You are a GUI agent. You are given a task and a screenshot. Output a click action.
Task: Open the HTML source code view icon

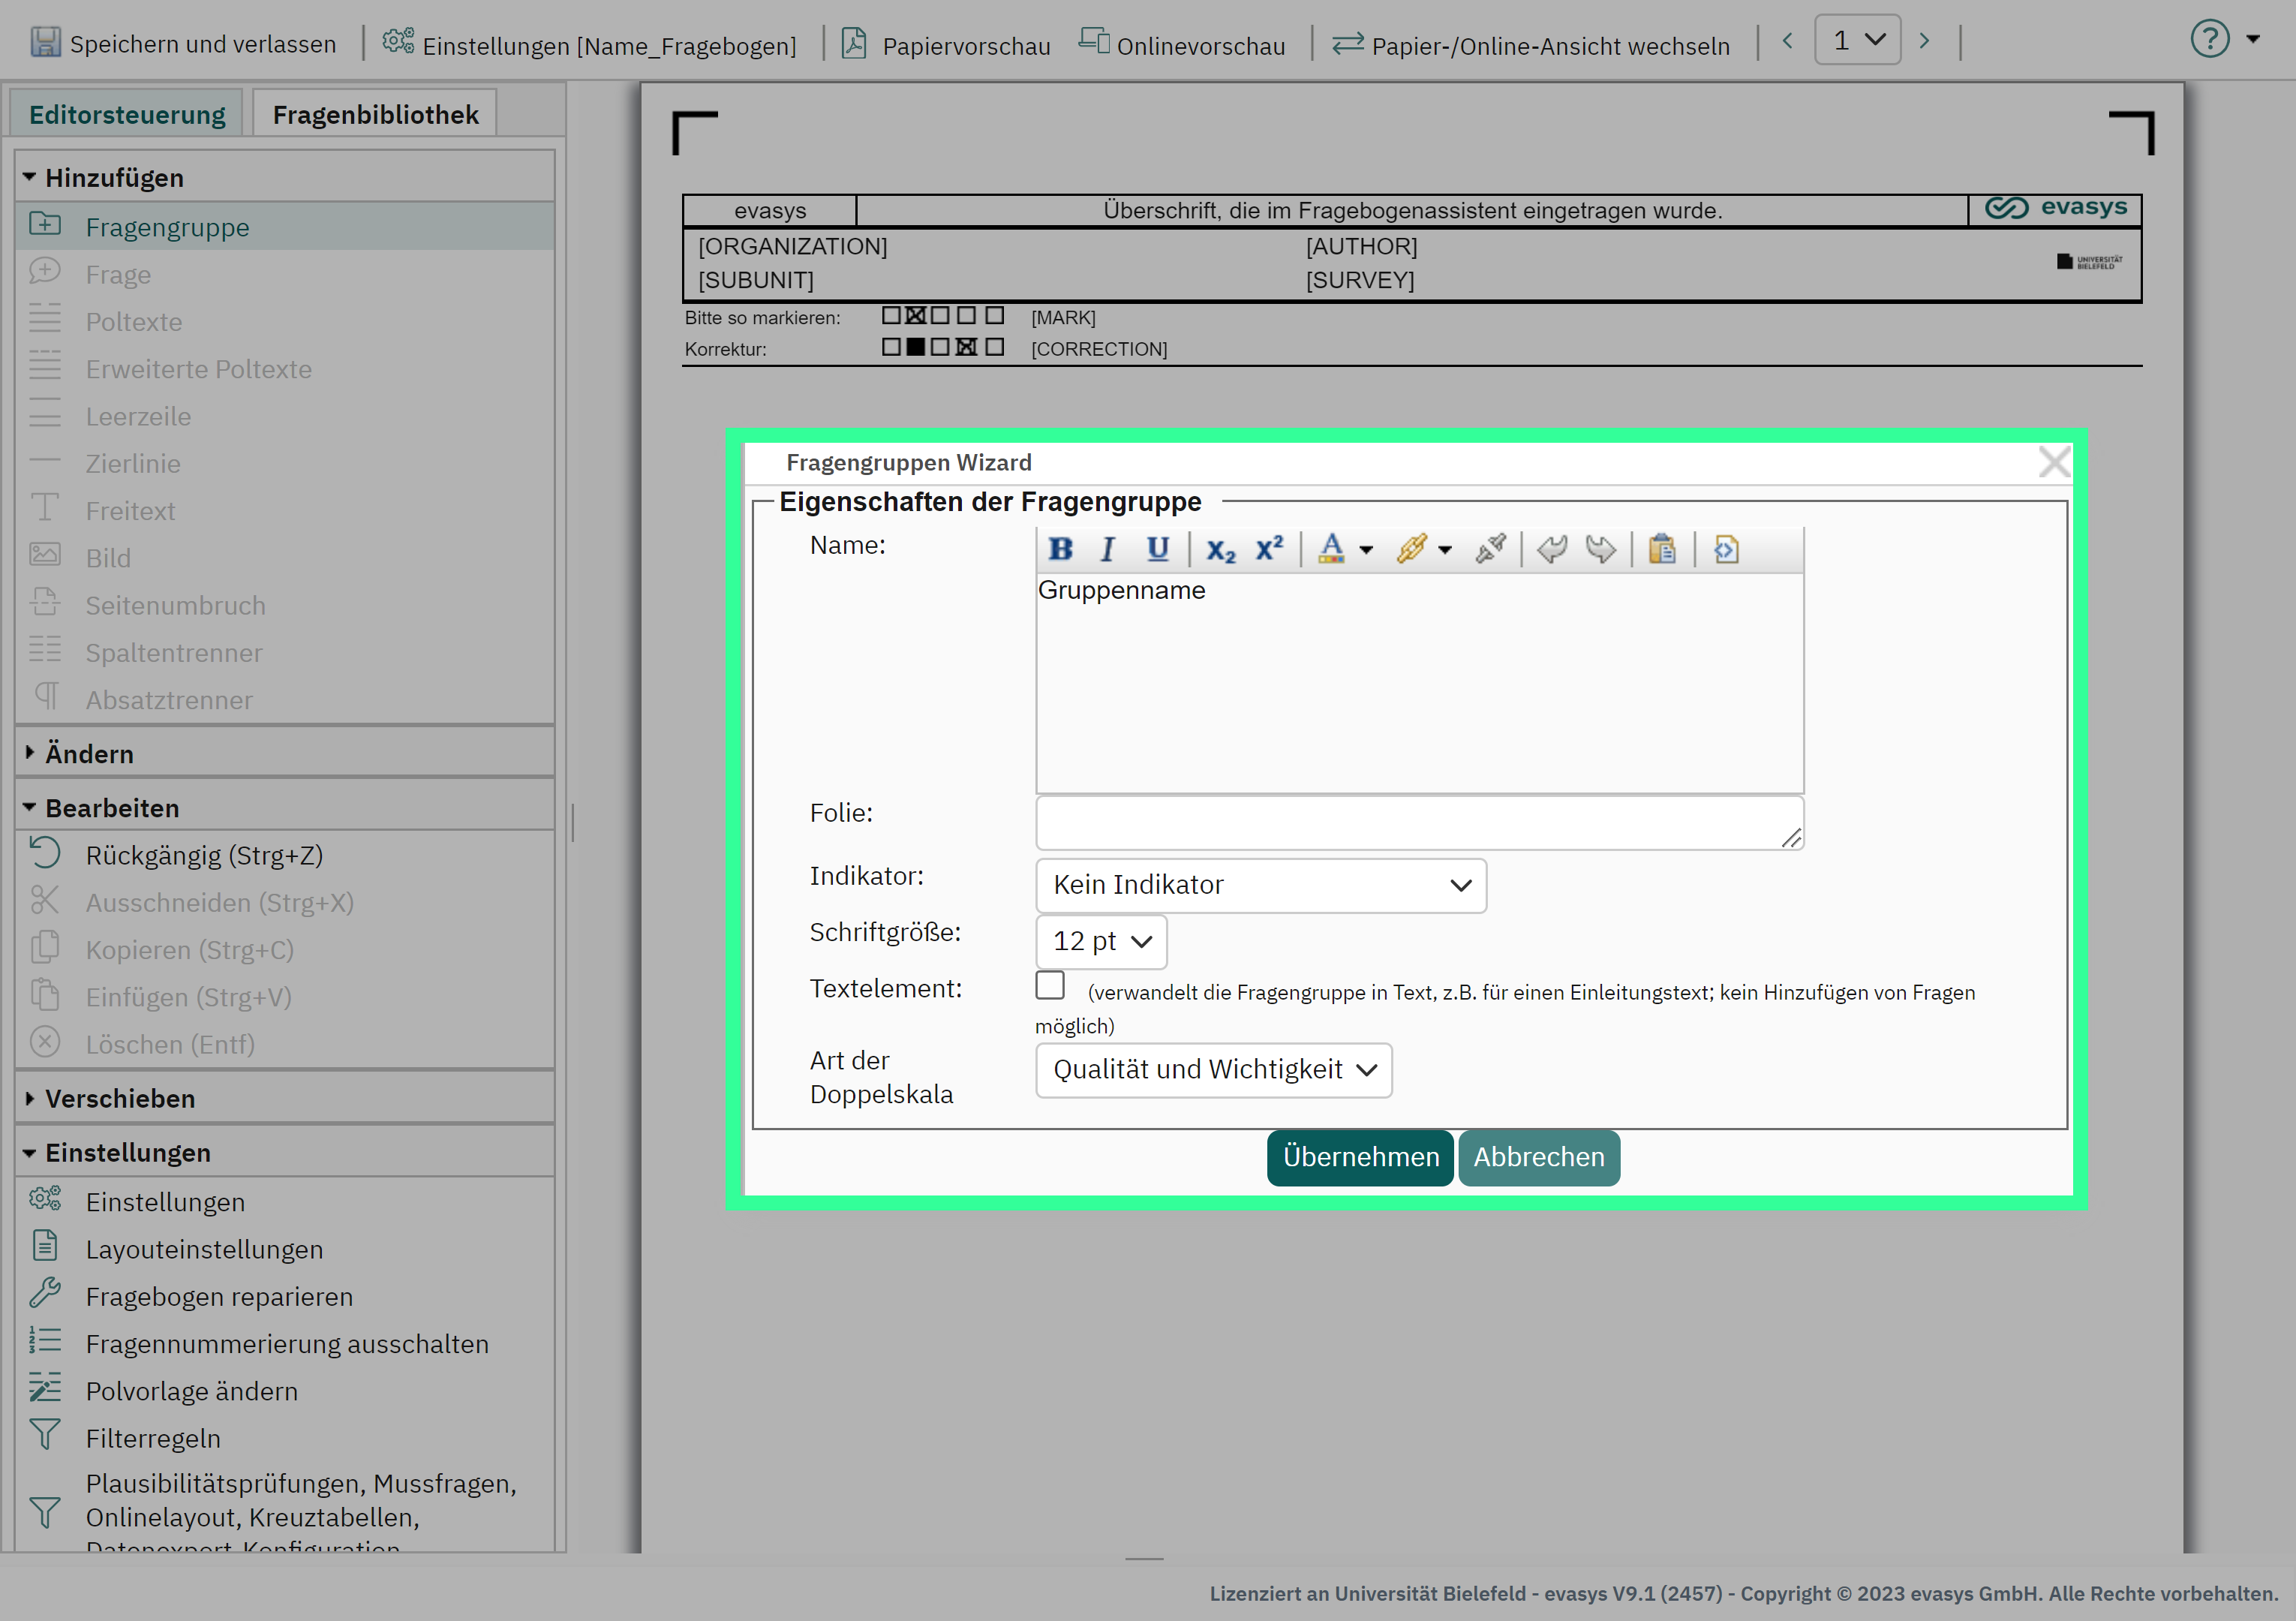pos(1726,549)
